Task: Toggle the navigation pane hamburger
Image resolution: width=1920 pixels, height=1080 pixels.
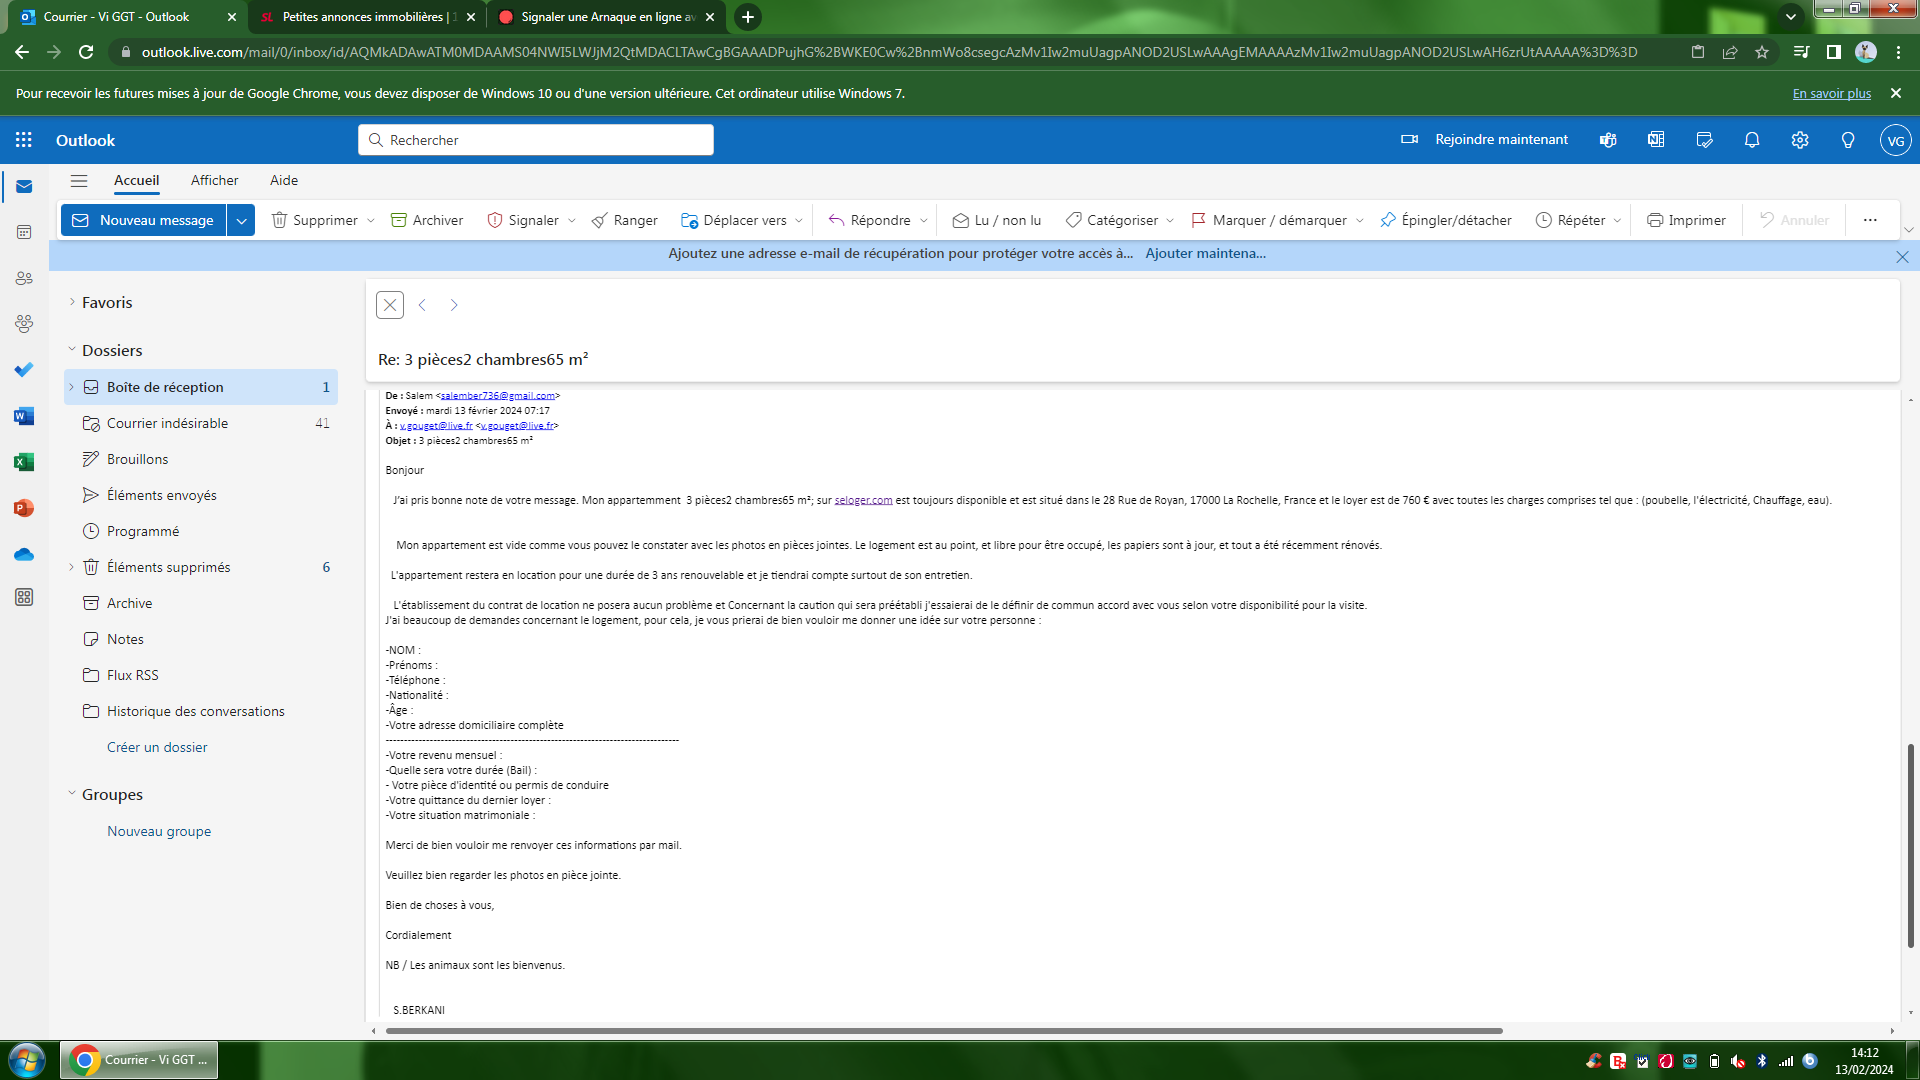Action: [x=79, y=181]
